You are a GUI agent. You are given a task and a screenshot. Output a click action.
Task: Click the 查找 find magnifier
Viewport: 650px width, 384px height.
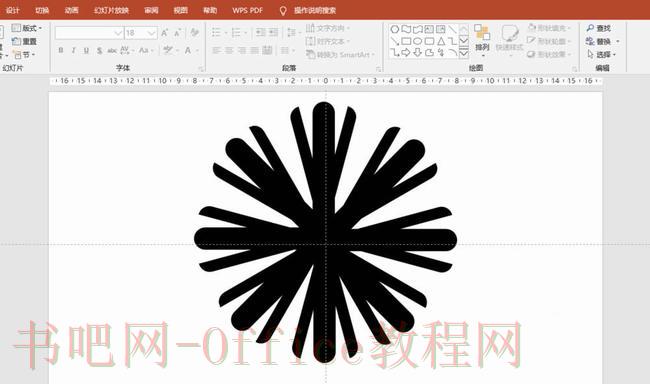pyautogui.click(x=599, y=28)
